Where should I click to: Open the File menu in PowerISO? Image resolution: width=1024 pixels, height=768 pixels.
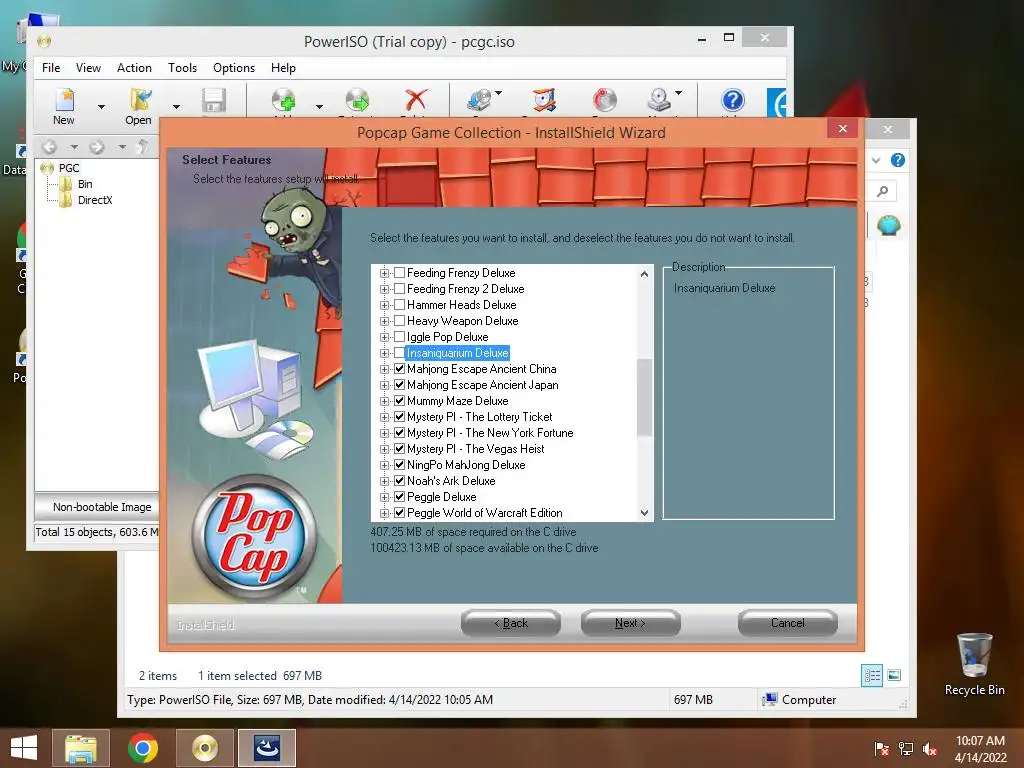[51, 67]
